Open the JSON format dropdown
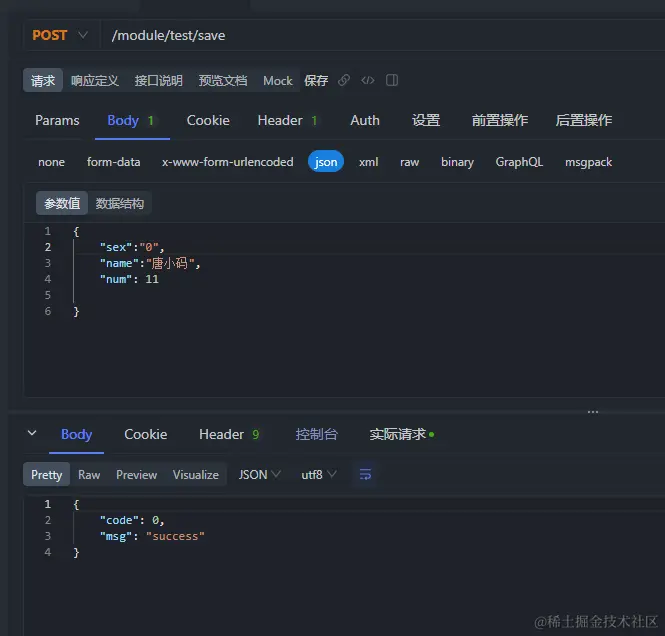The height and width of the screenshot is (636, 665). [259, 474]
